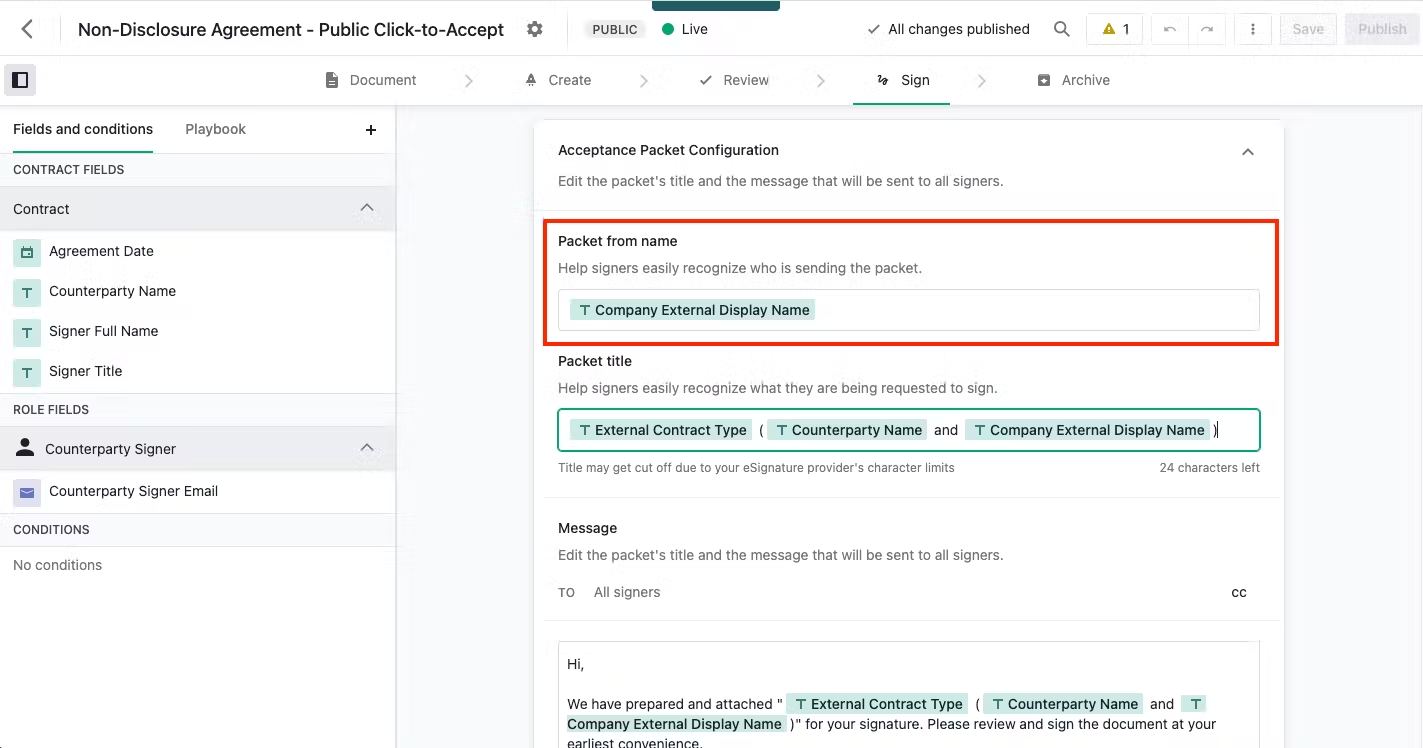Viewport: 1423px width, 748px height.
Task: Click the Document stage icon
Action: pyautogui.click(x=330, y=80)
